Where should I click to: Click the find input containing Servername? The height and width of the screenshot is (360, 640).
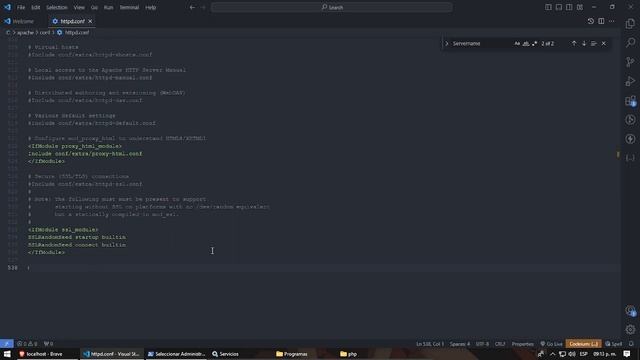tap(482, 43)
